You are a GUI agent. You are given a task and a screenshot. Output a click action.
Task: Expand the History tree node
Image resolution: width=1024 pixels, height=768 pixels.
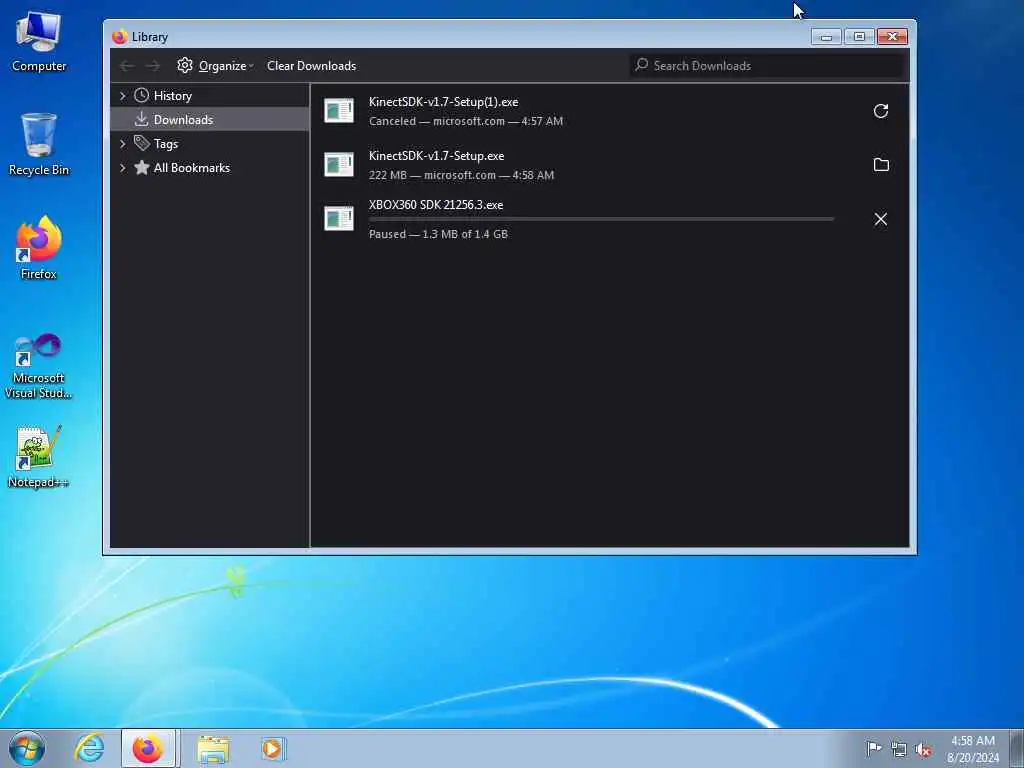click(x=122, y=95)
